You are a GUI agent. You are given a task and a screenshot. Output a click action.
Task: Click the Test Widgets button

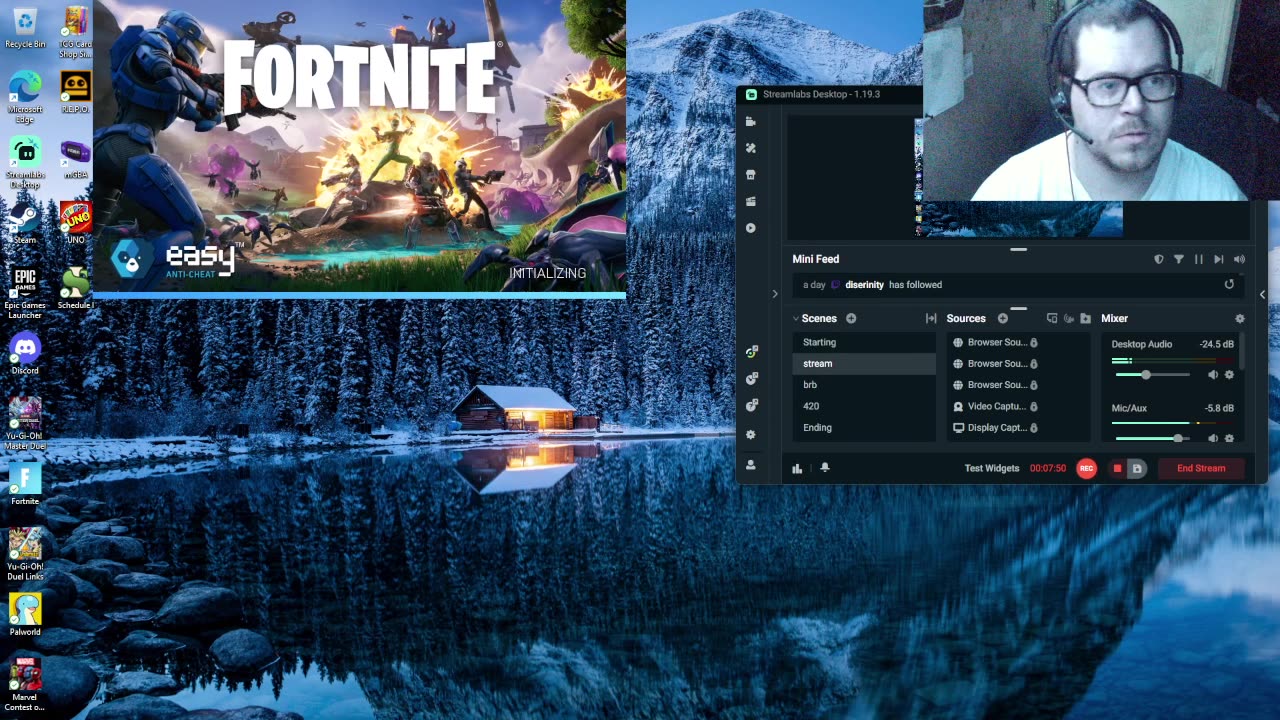coord(992,468)
